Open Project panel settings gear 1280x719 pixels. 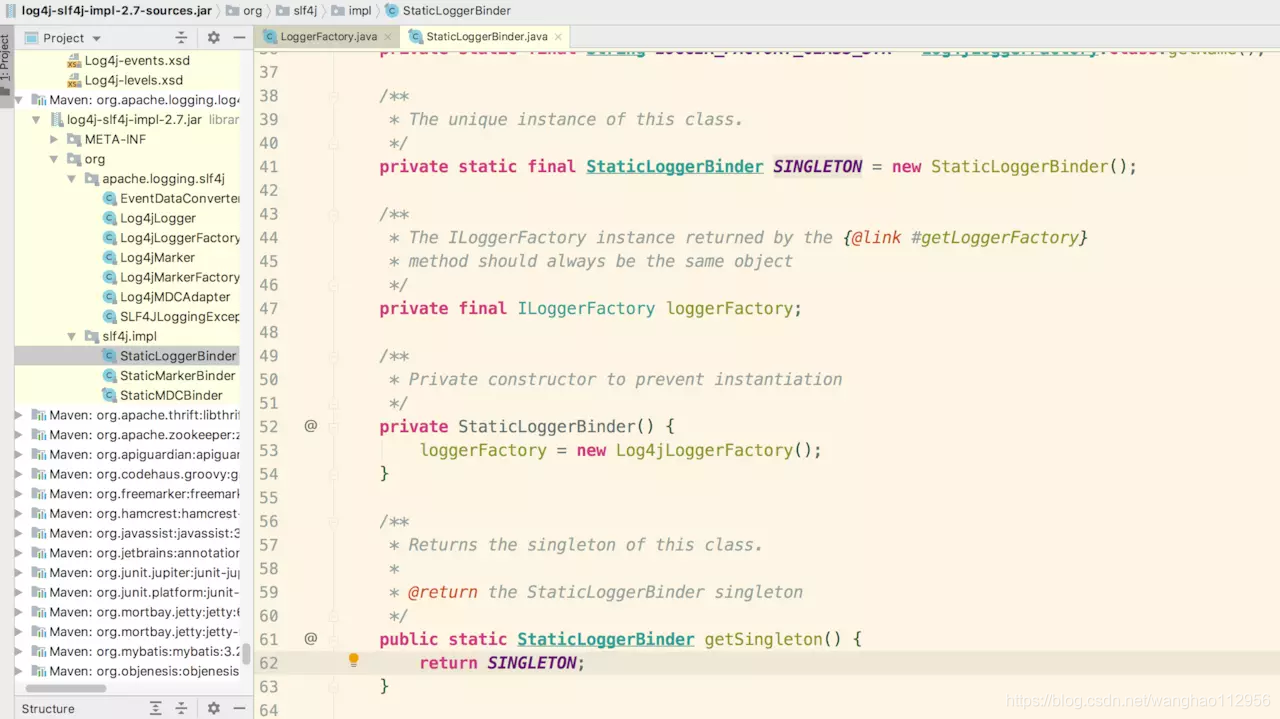coord(213,38)
